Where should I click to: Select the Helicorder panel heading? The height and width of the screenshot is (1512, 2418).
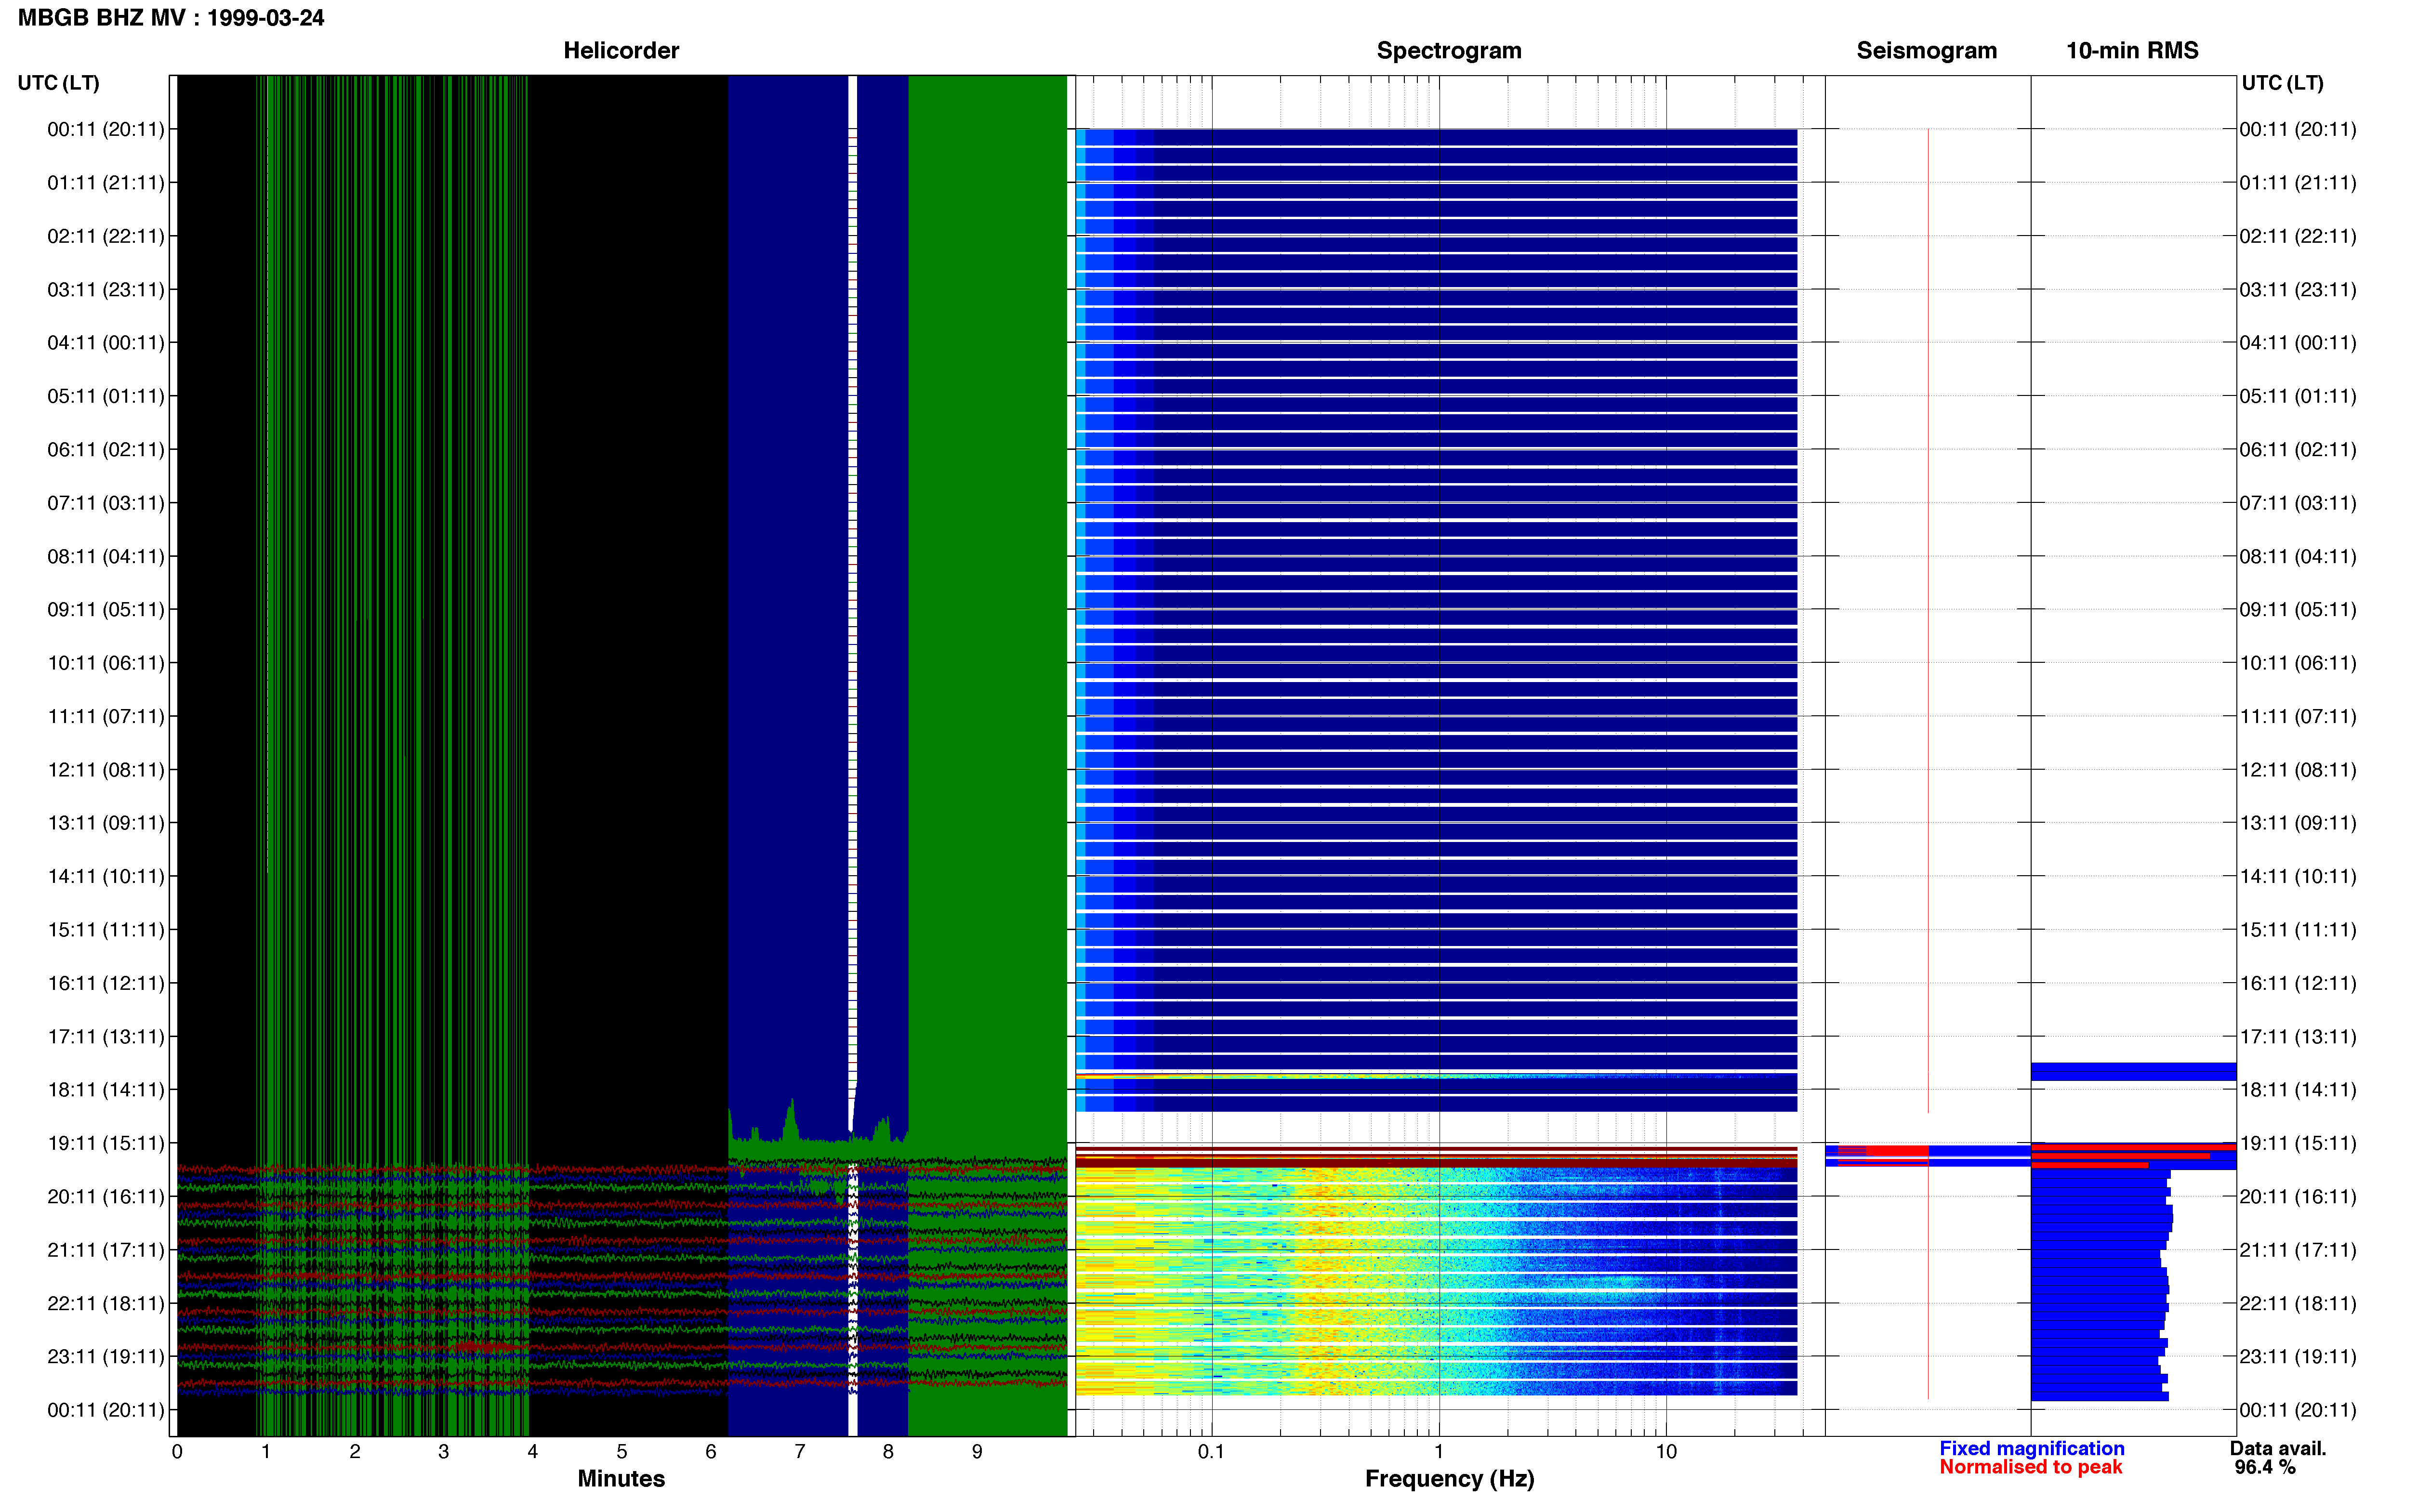click(x=621, y=50)
